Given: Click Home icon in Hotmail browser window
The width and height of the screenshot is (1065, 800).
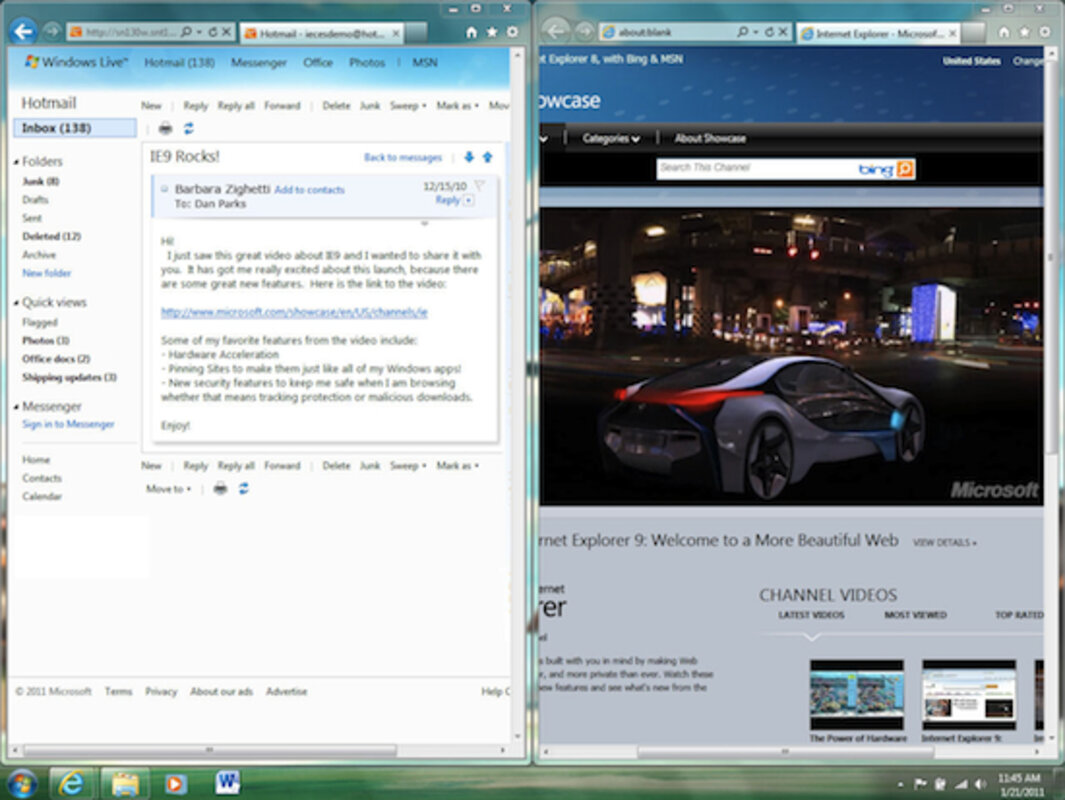Looking at the screenshot, I should [x=471, y=32].
